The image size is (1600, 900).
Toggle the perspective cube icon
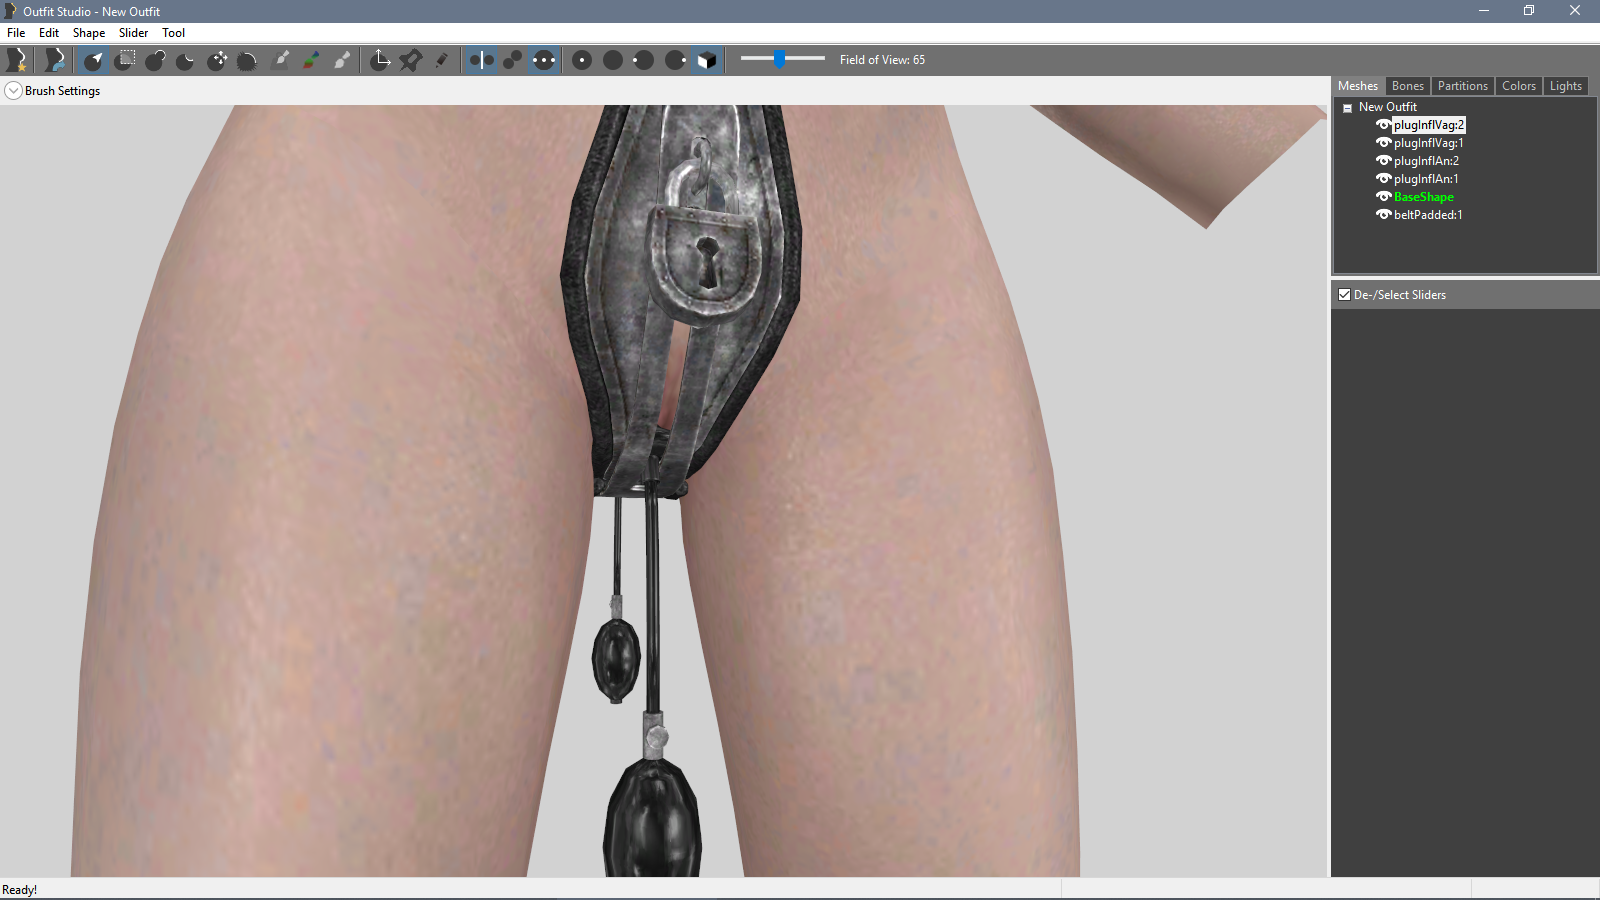(707, 60)
